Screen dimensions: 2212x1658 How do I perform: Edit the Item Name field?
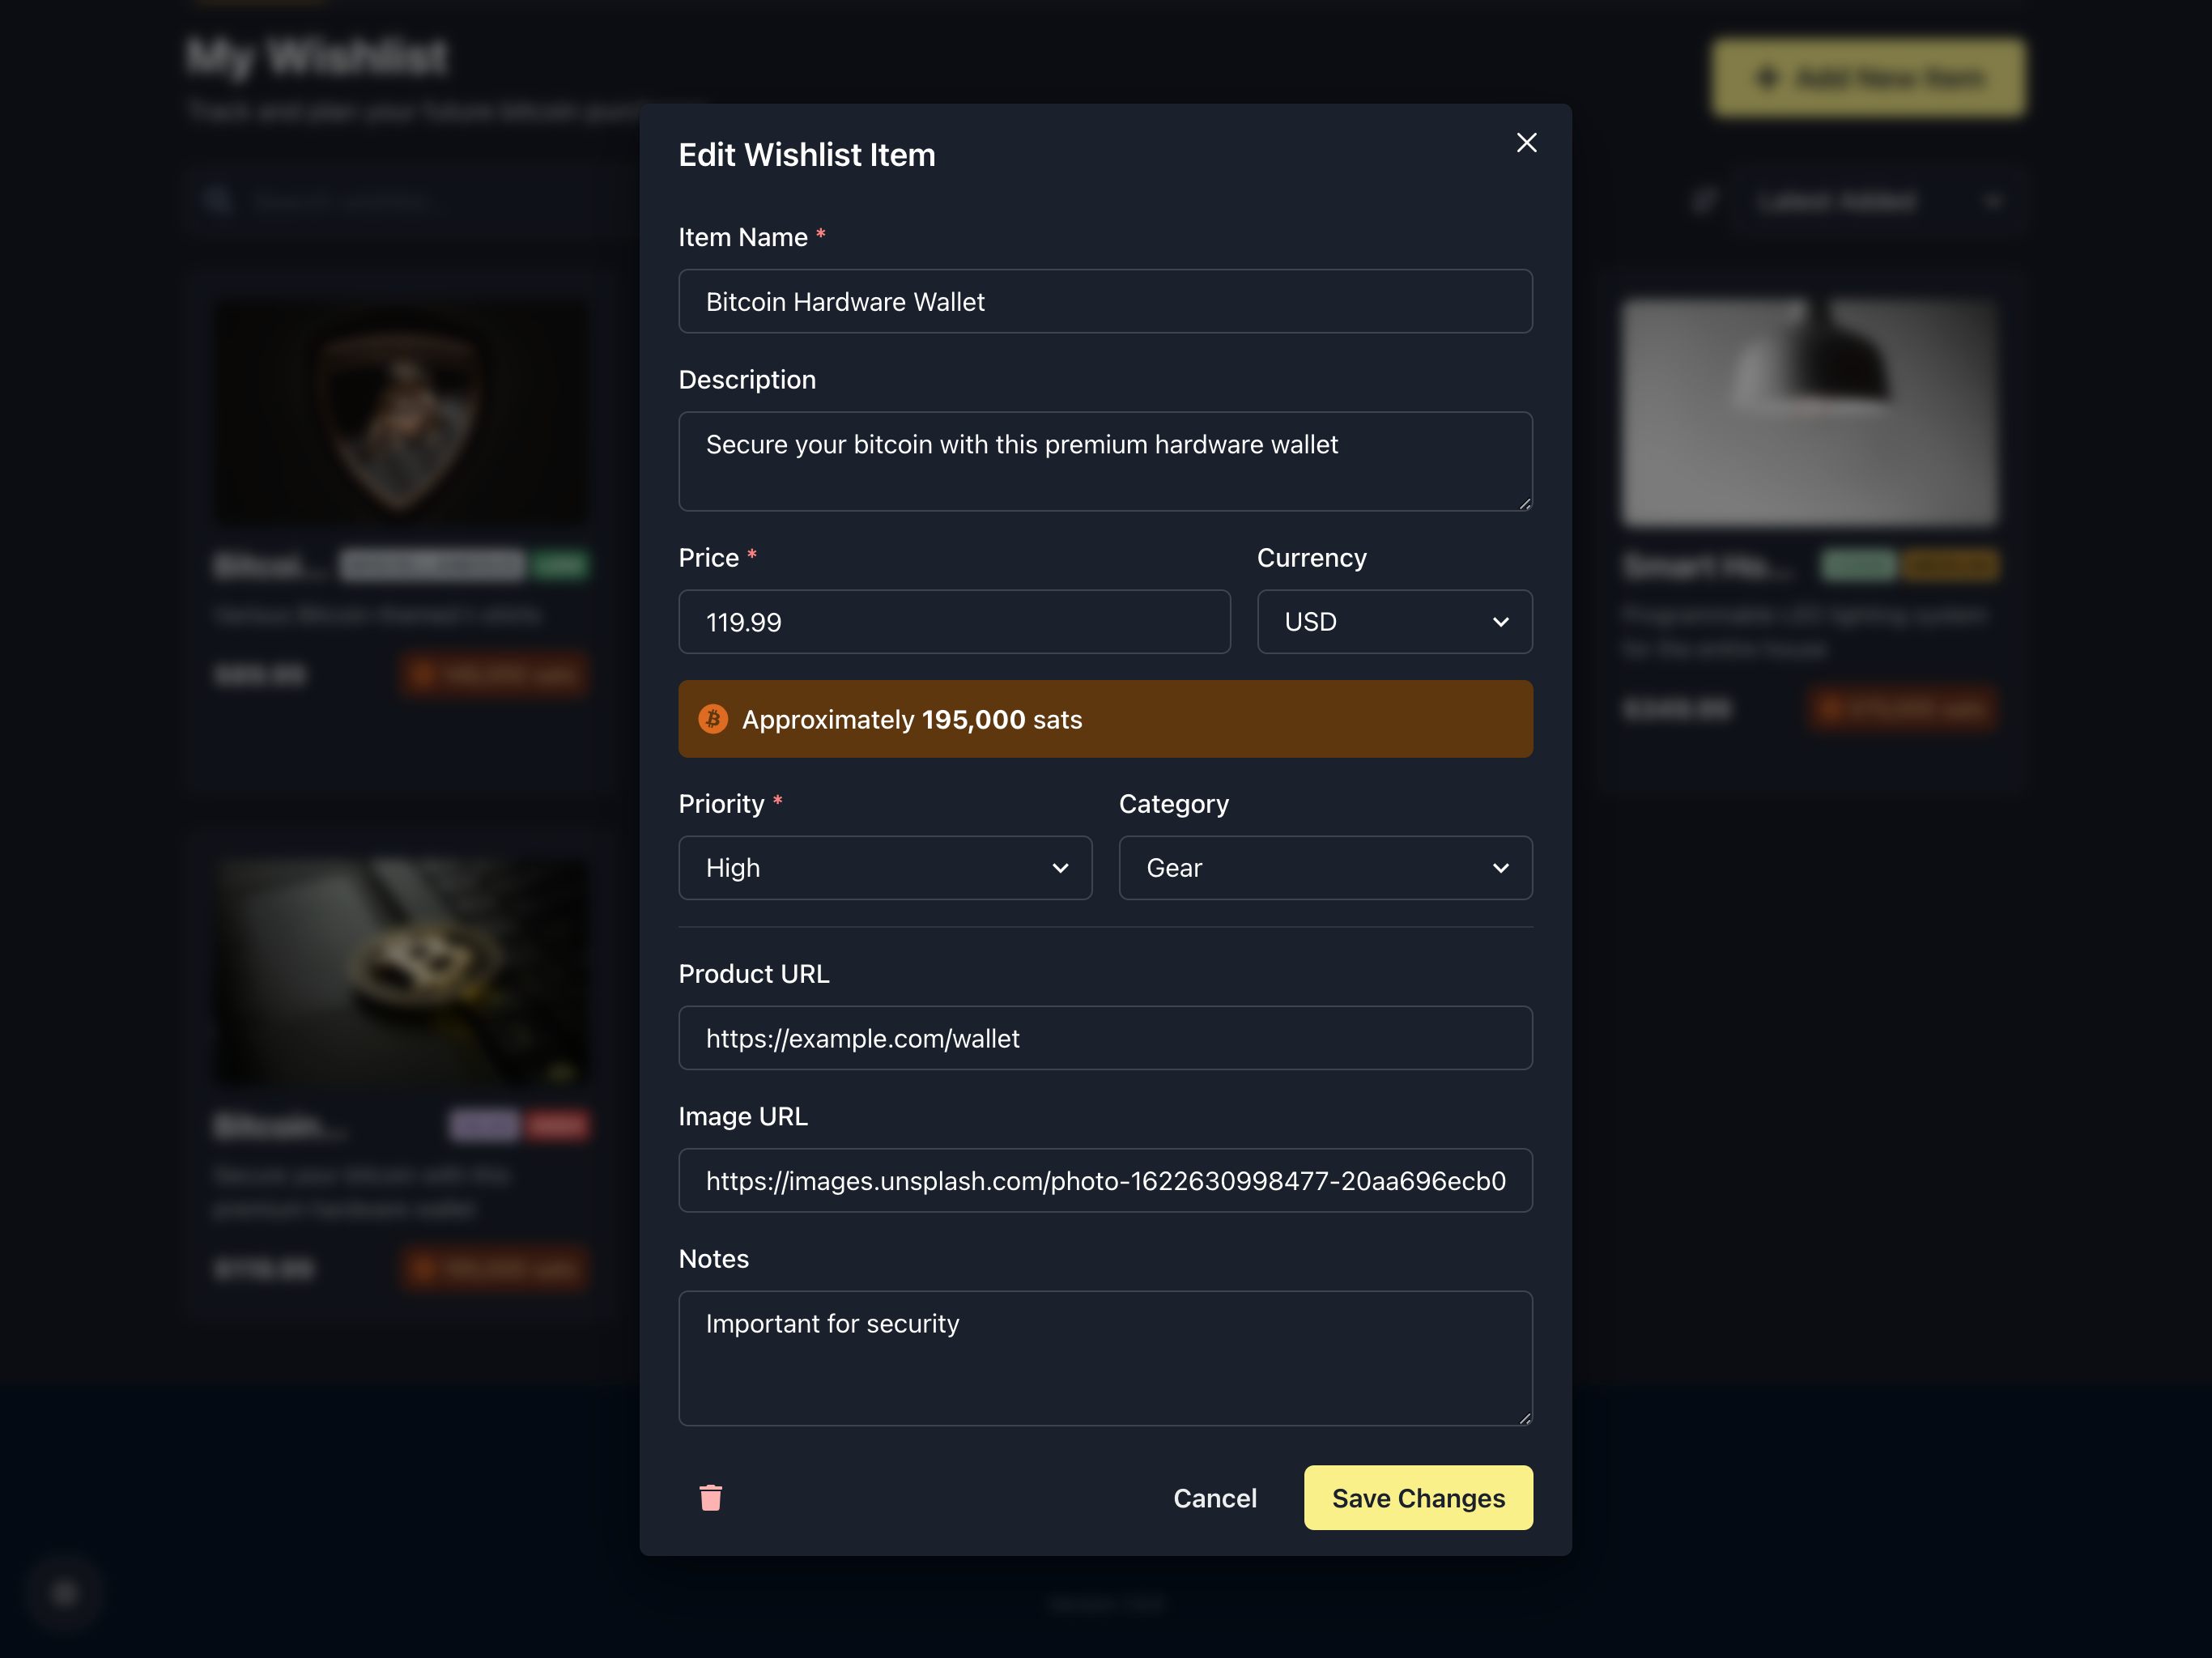pos(1105,301)
